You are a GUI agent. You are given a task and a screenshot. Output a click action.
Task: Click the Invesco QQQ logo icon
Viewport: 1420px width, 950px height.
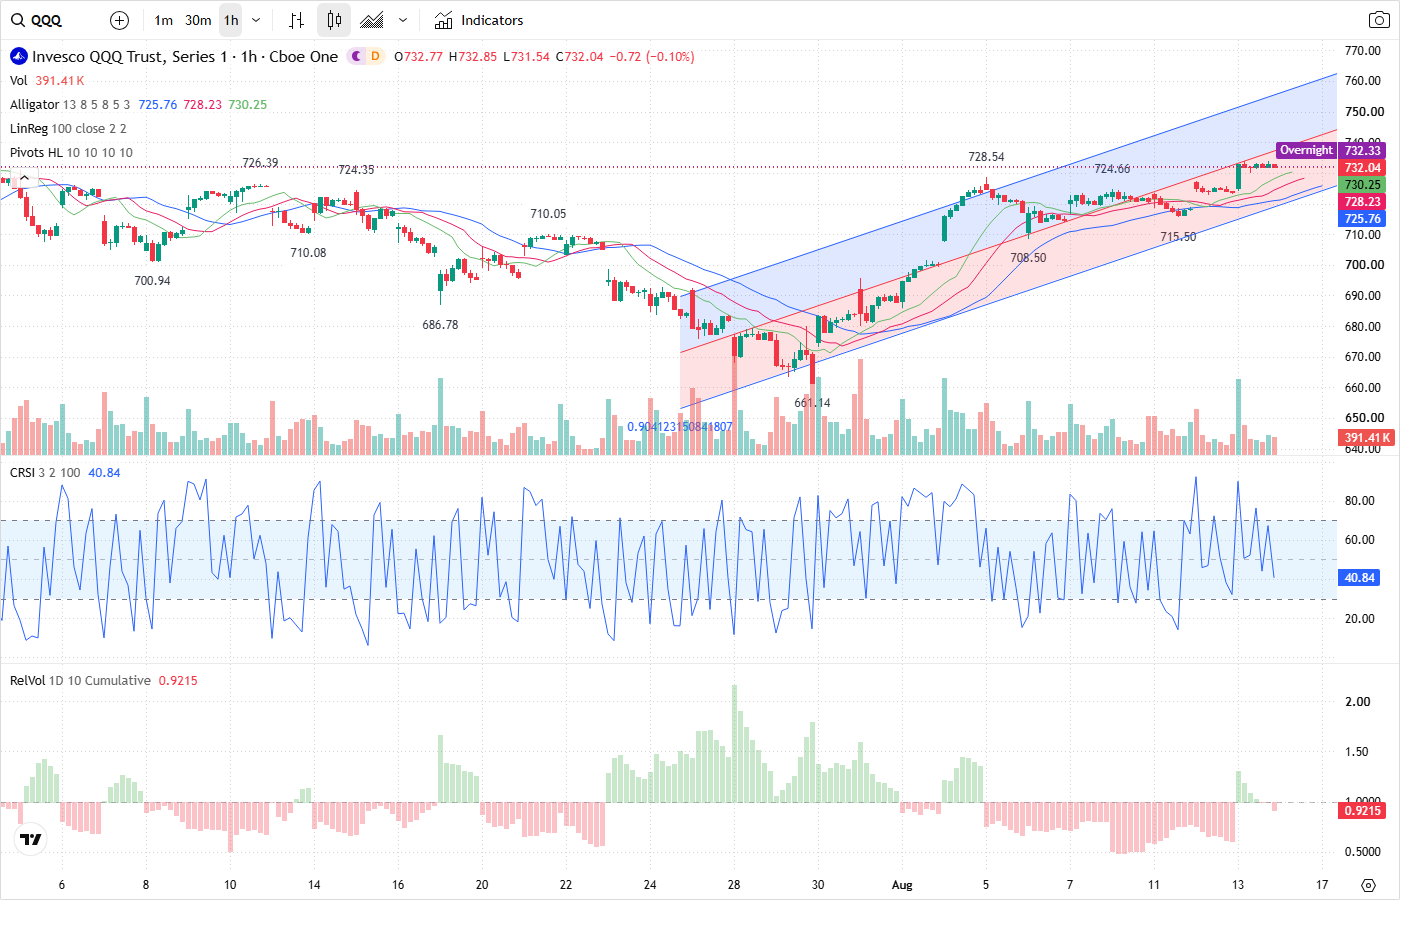(x=18, y=56)
